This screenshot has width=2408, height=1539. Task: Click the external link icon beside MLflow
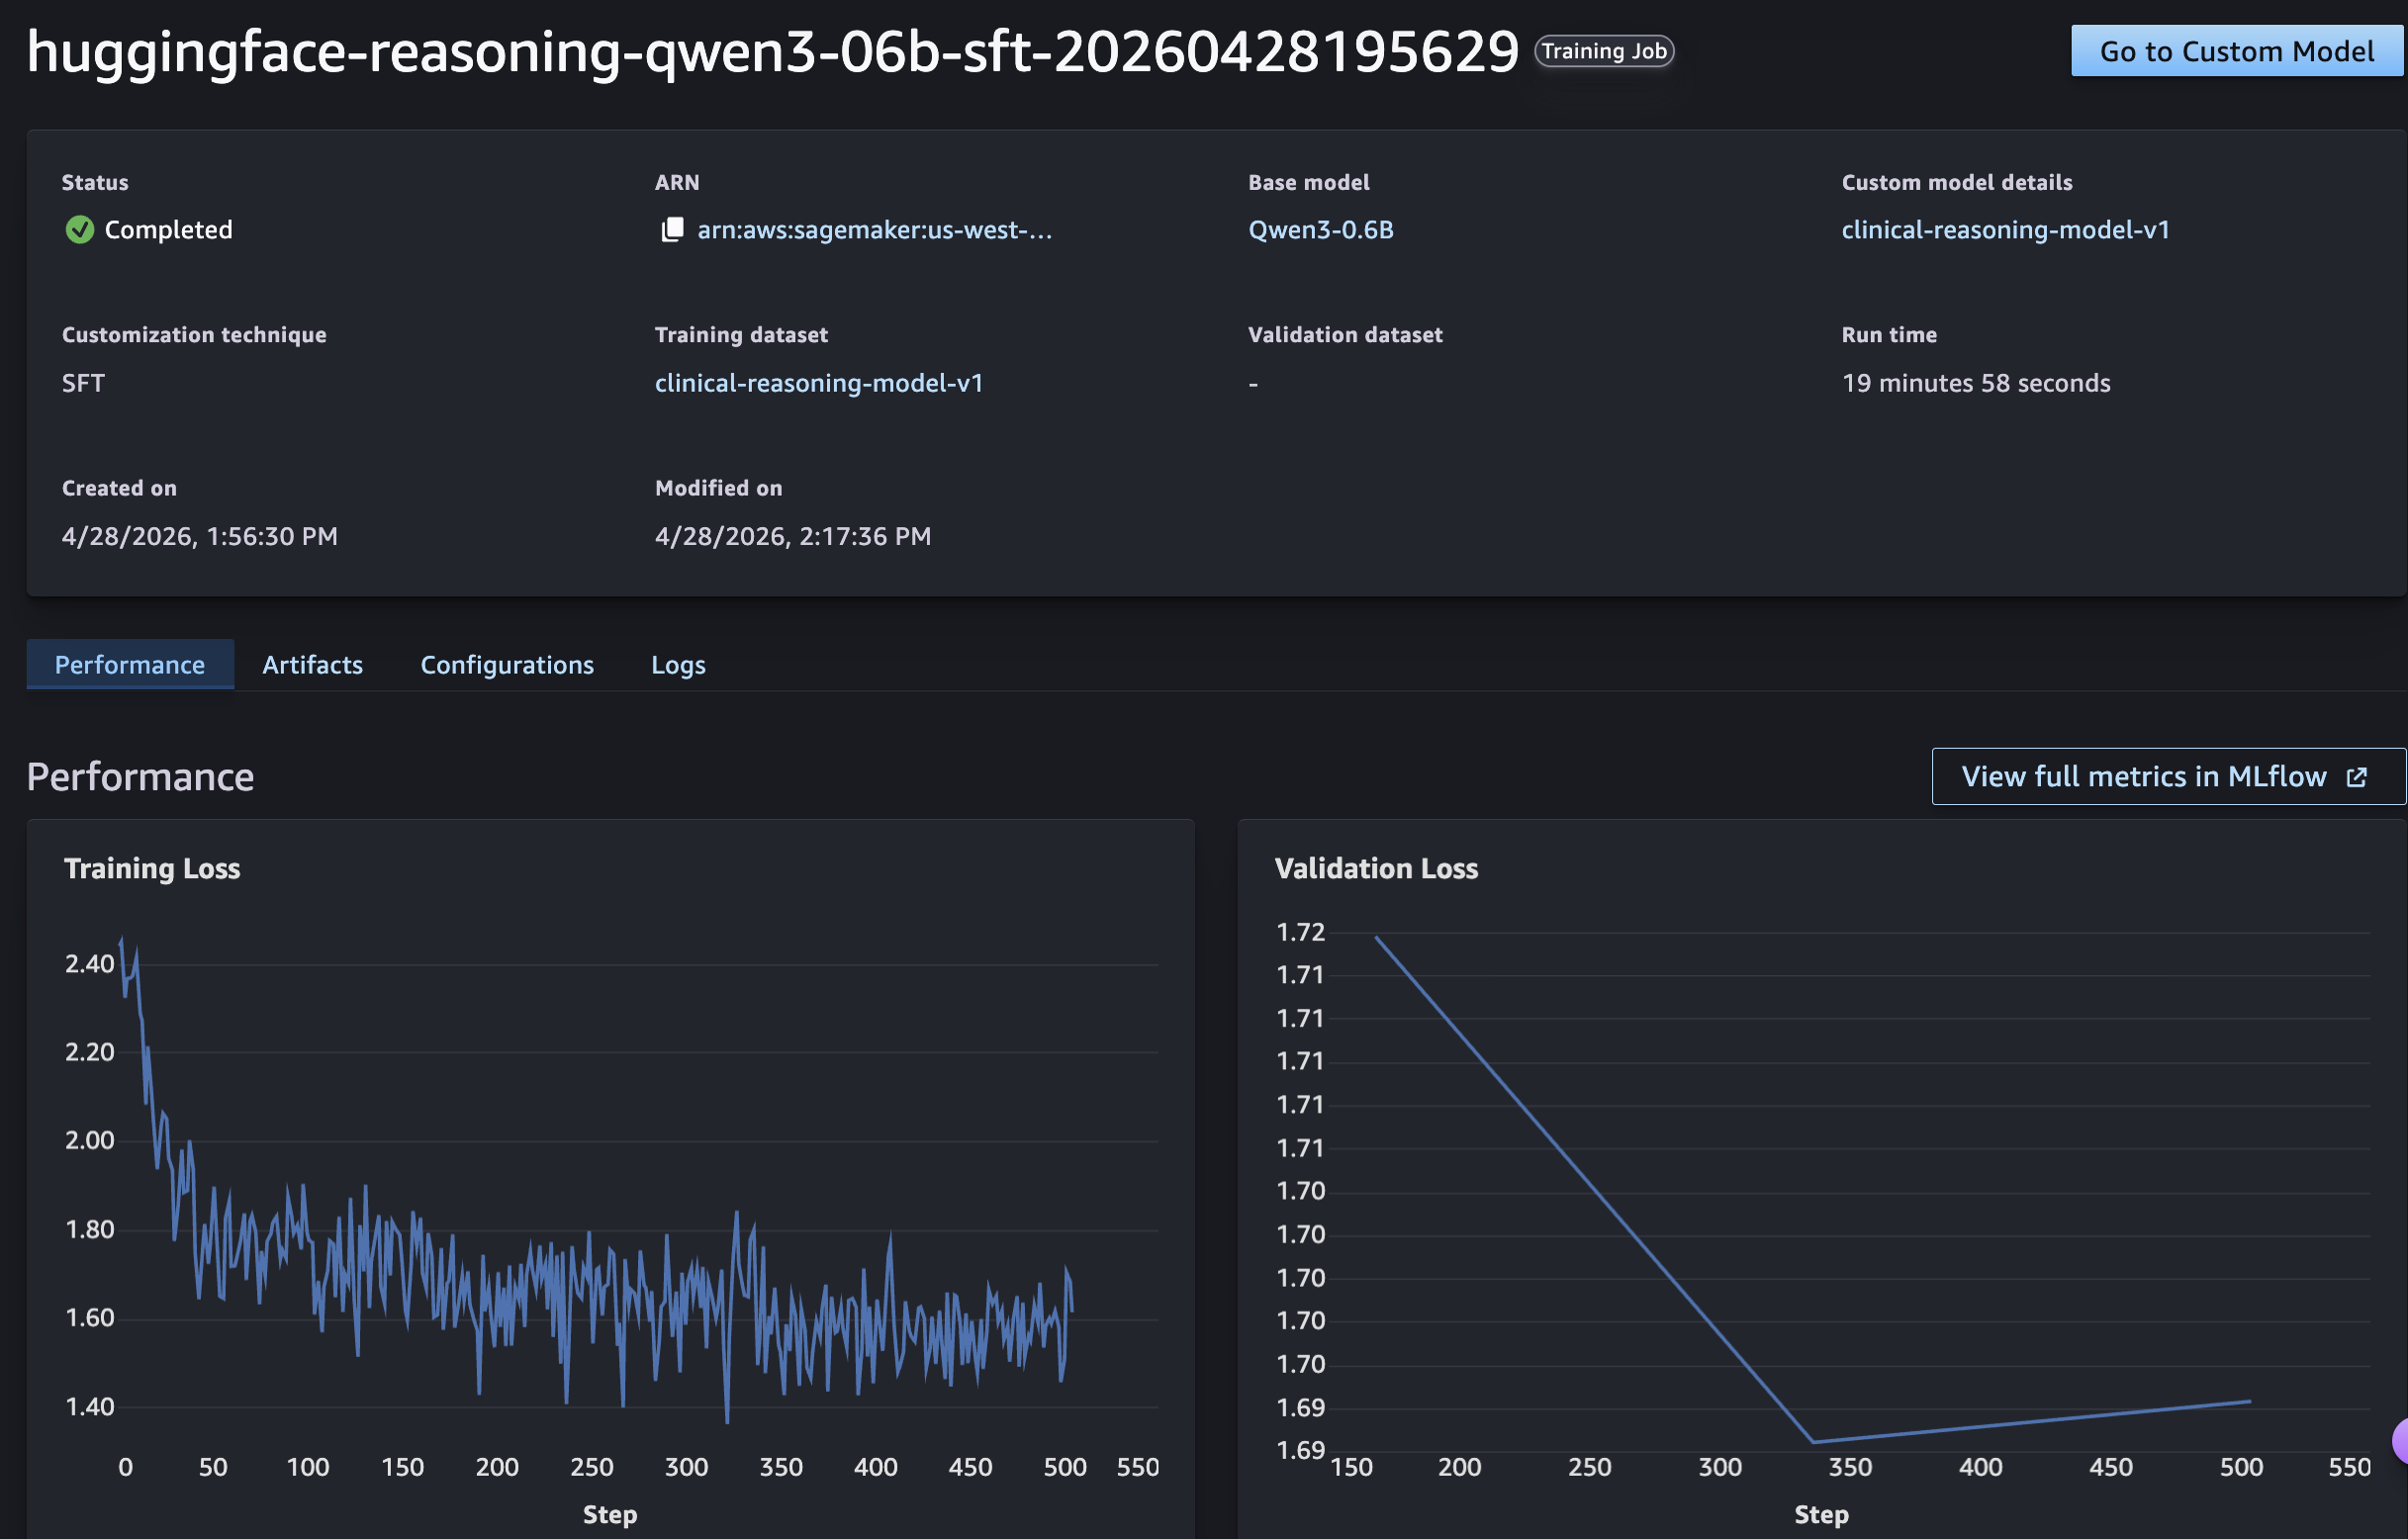(x=2356, y=777)
